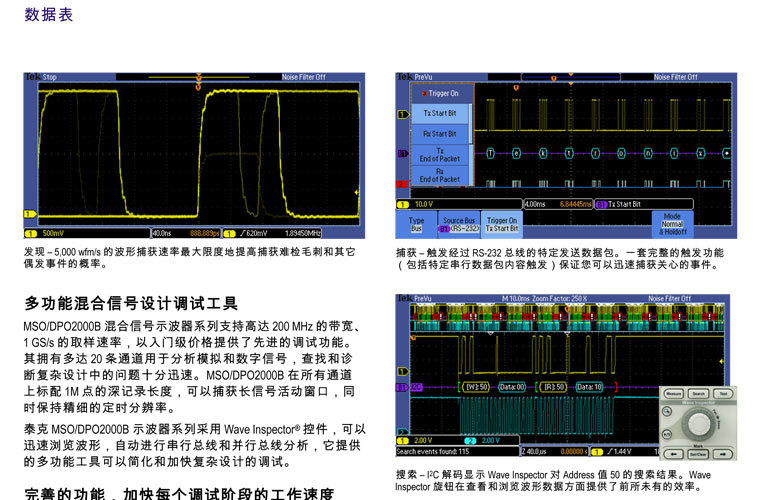
Task: Click M 10.0ms Zoom Factor: 250 X label
Action: (544, 298)
